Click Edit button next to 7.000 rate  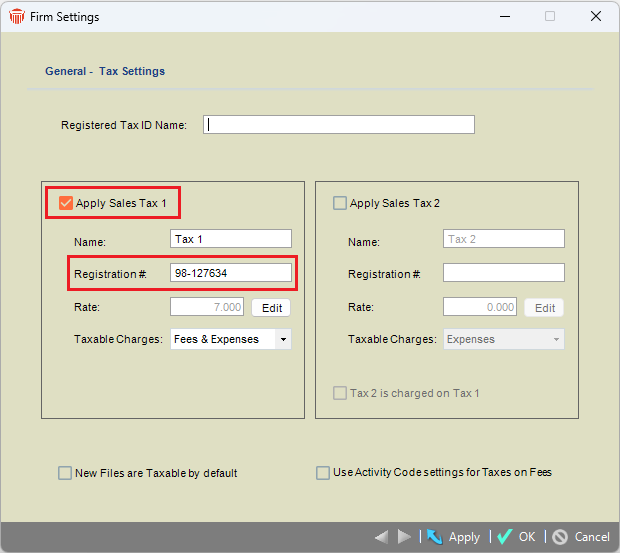point(271,308)
